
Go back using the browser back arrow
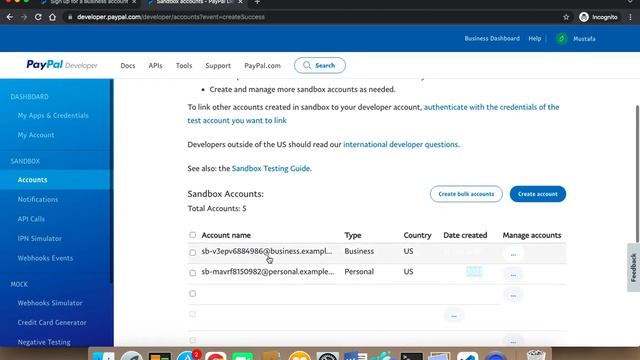[x=10, y=17]
